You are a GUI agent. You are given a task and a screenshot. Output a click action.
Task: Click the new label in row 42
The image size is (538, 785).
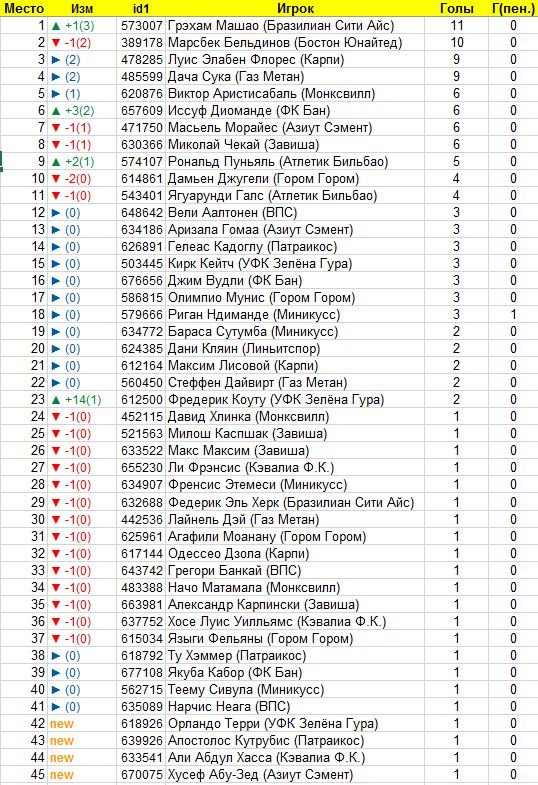[x=62, y=724]
